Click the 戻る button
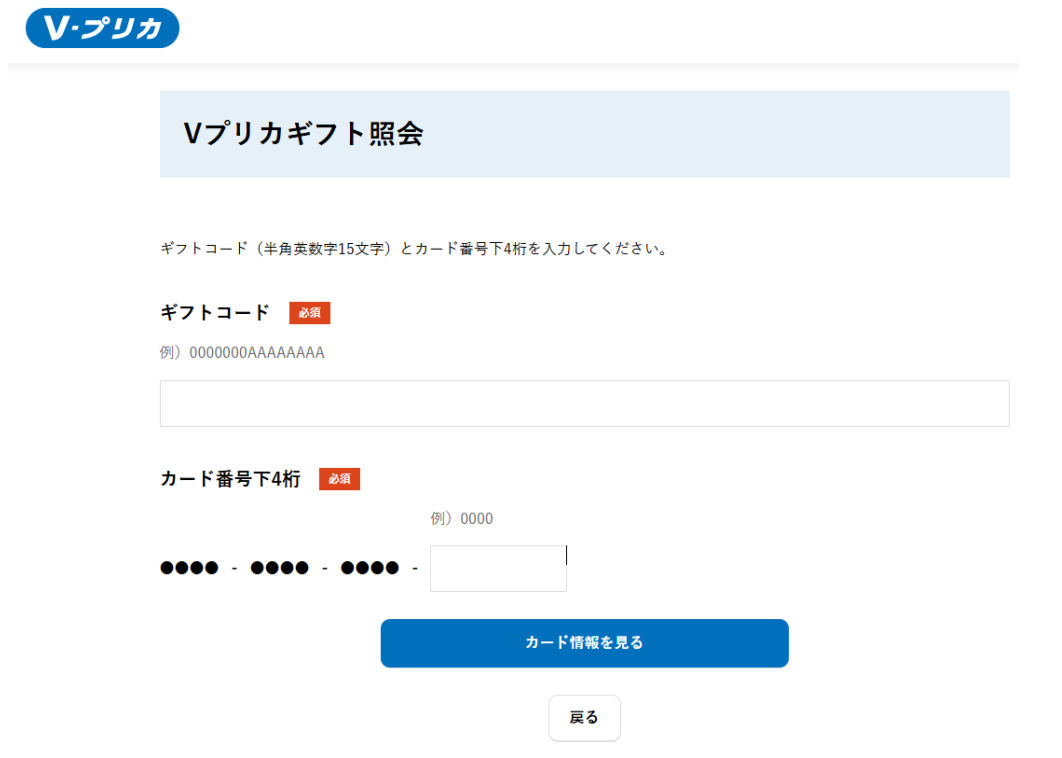 [585, 718]
